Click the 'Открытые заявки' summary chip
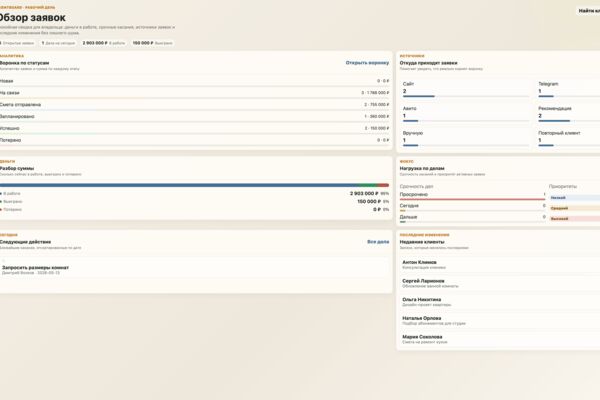Image resolution: width=600 pixels, height=400 pixels. (18, 43)
